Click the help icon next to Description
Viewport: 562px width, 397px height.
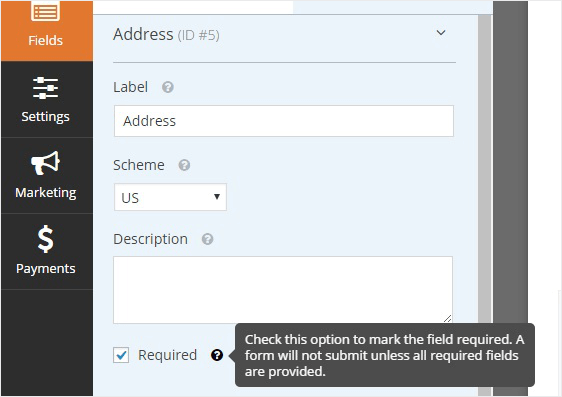pyautogui.click(x=208, y=239)
